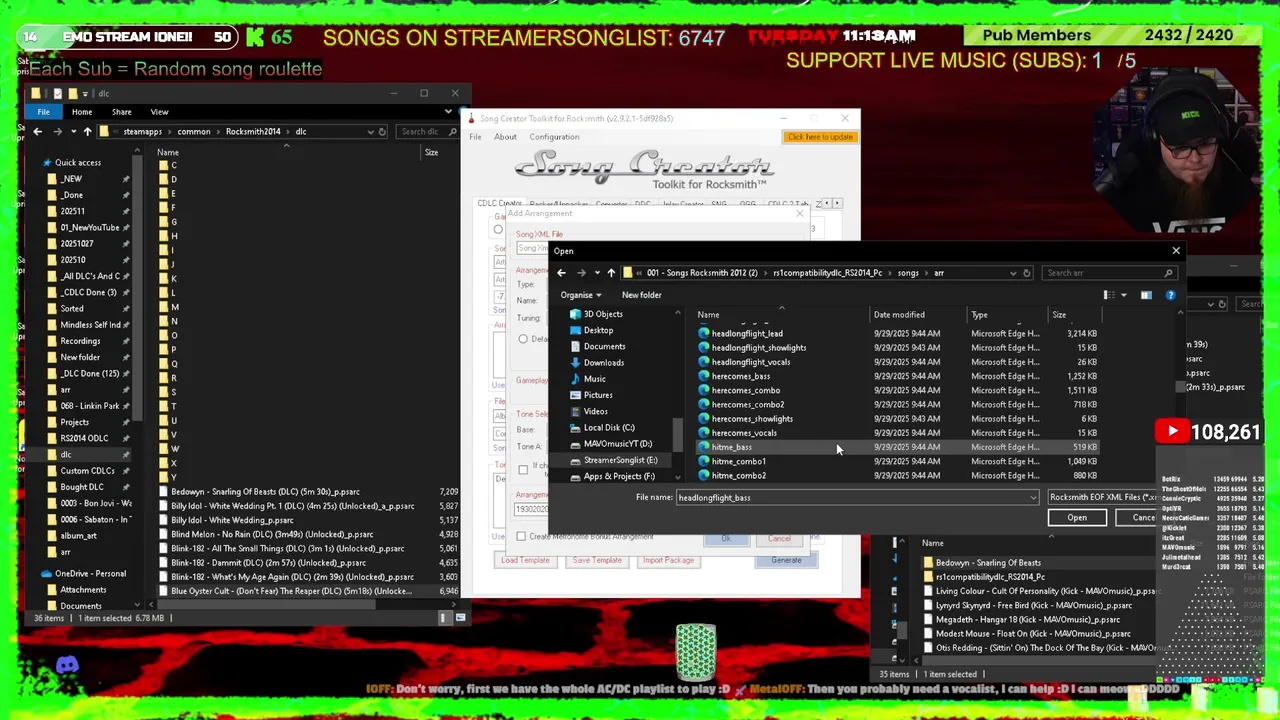This screenshot has height=720, width=1280.
Task: Click the Generate button in toolkit
Action: coord(786,560)
